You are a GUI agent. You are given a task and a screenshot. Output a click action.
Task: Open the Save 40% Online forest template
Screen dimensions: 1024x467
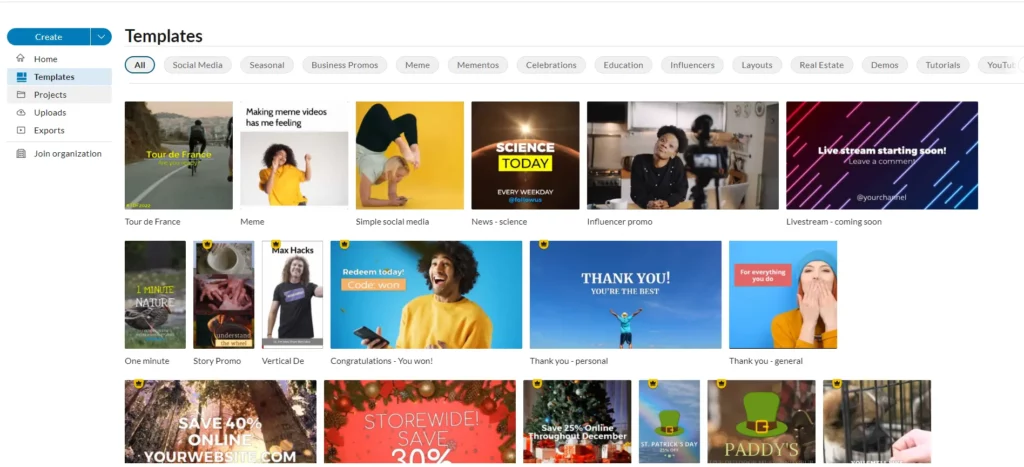pos(220,421)
